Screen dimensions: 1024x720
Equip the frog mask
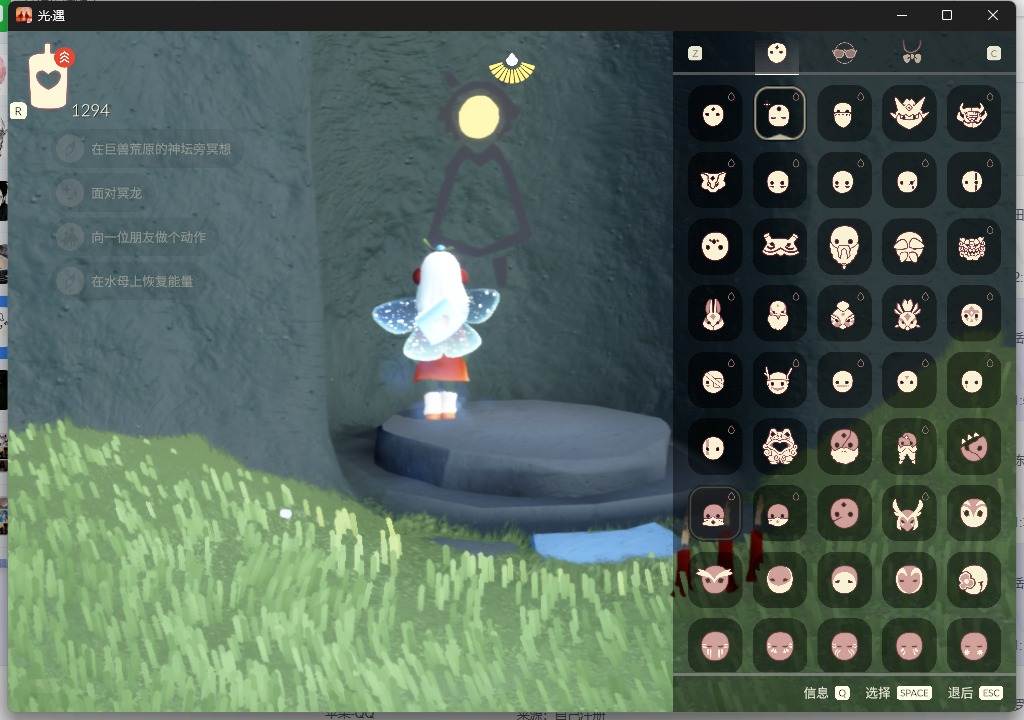pos(779,447)
